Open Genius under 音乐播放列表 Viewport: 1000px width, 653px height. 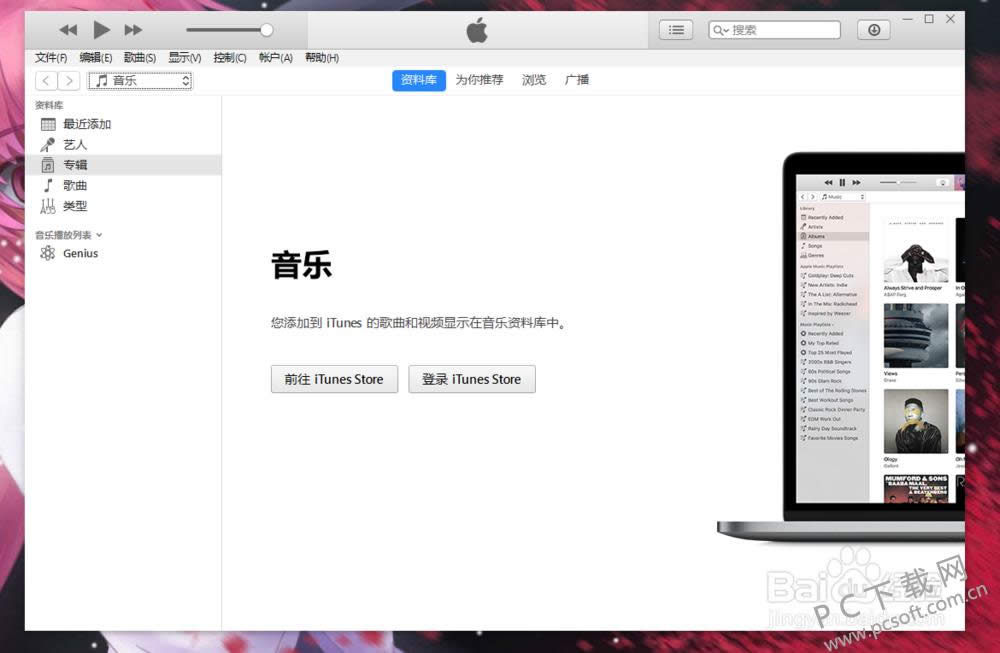pos(82,253)
